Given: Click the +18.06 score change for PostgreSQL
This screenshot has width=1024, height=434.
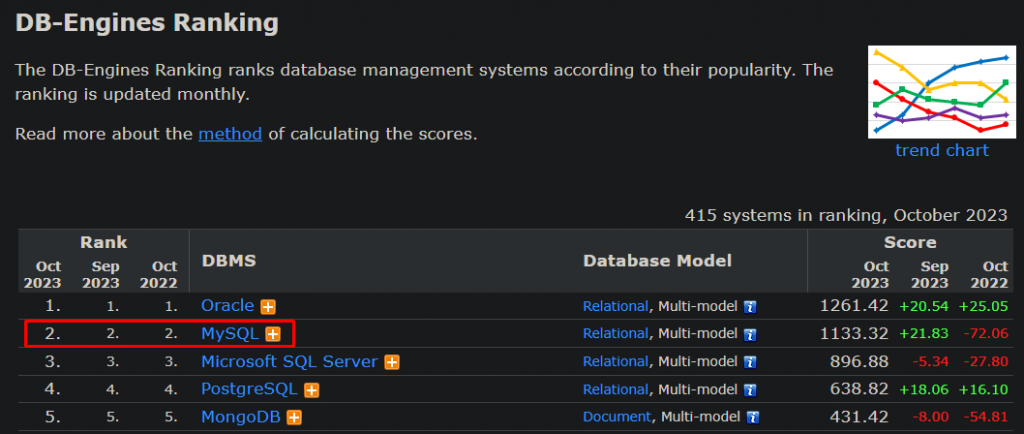Looking at the screenshot, I should click(924, 390).
